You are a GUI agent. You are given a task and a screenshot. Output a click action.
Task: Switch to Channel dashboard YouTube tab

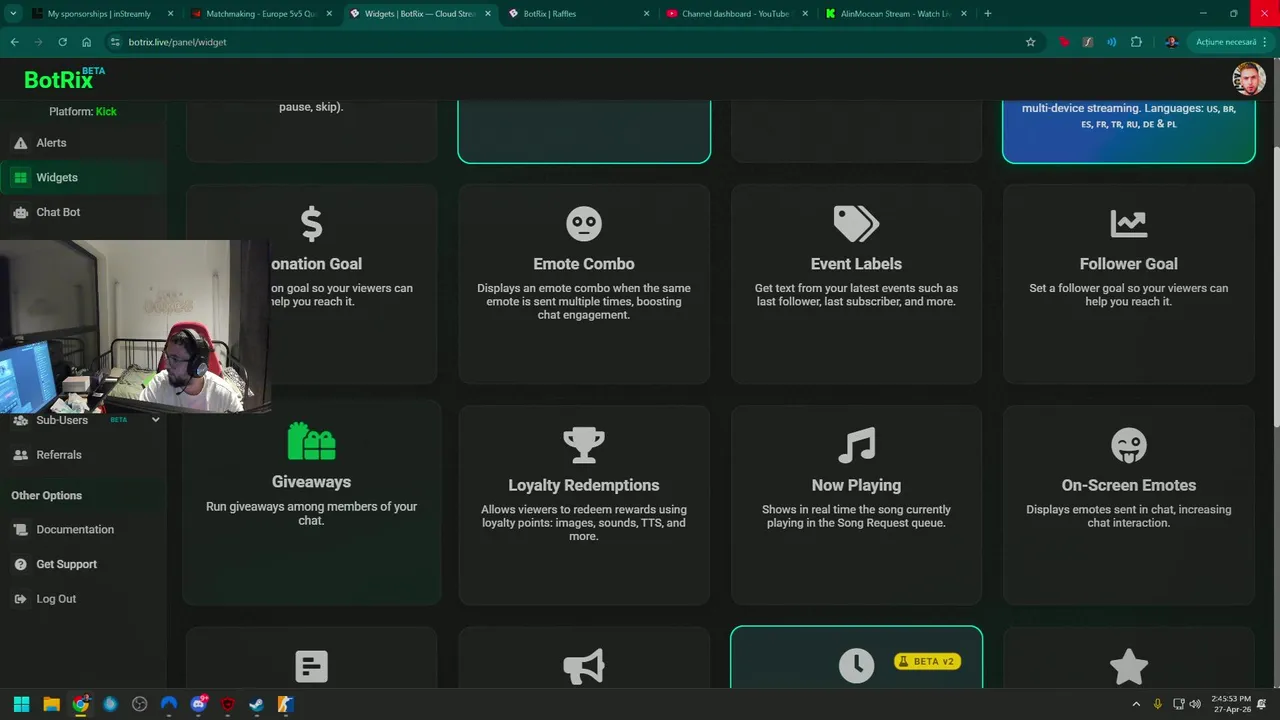tap(737, 14)
